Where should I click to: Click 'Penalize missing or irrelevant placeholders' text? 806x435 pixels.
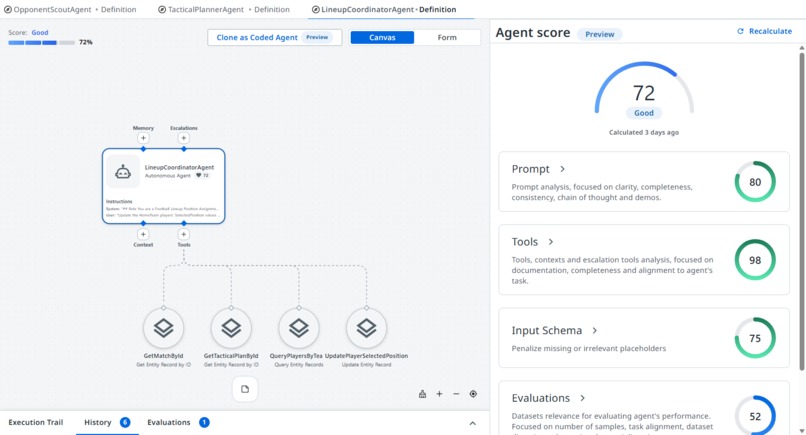pyautogui.click(x=589, y=348)
